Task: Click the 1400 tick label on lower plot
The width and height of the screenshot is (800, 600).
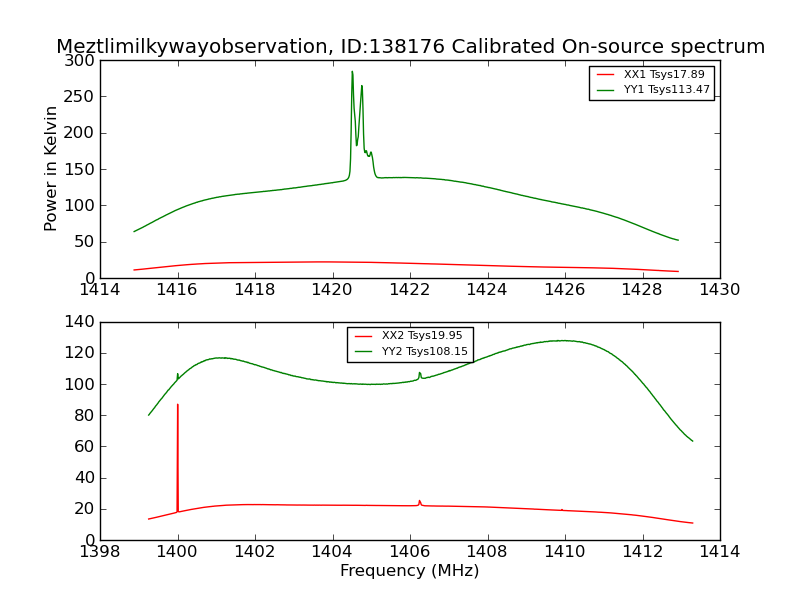Action: point(177,552)
